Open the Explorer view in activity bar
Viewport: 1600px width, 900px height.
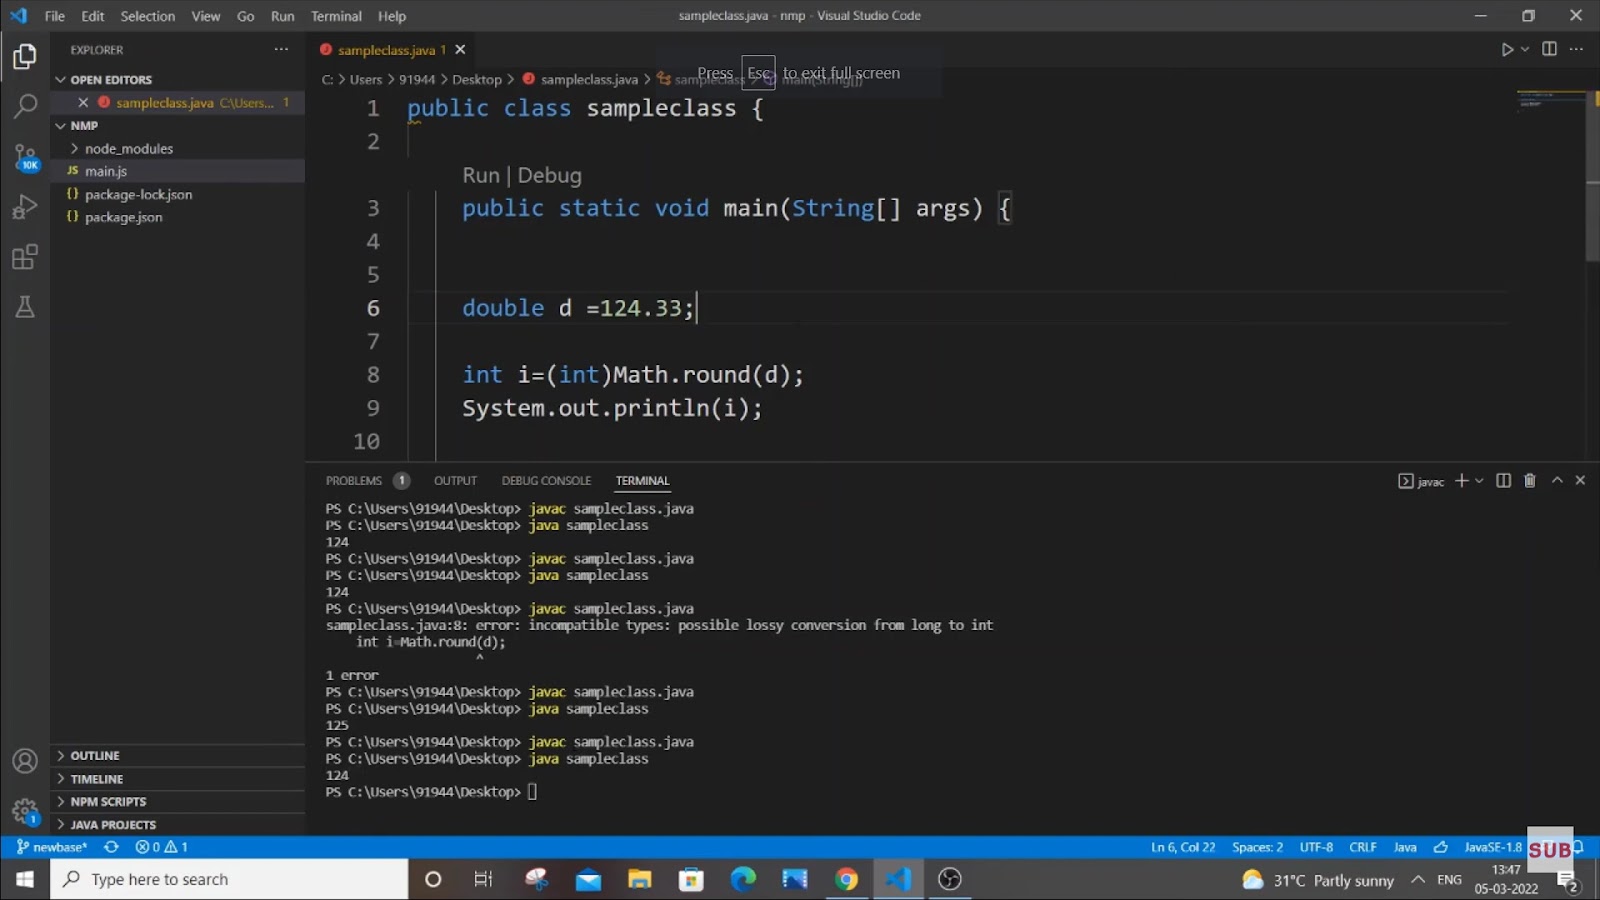[25, 57]
